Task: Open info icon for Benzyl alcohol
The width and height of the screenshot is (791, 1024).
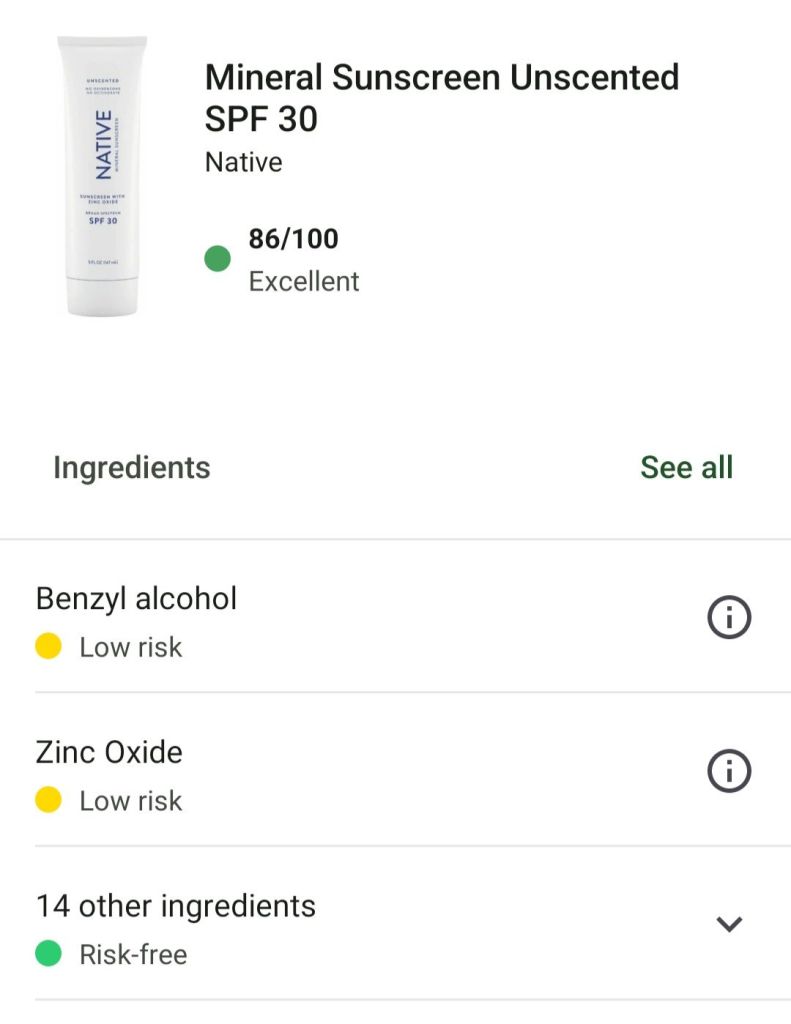Action: click(x=729, y=619)
